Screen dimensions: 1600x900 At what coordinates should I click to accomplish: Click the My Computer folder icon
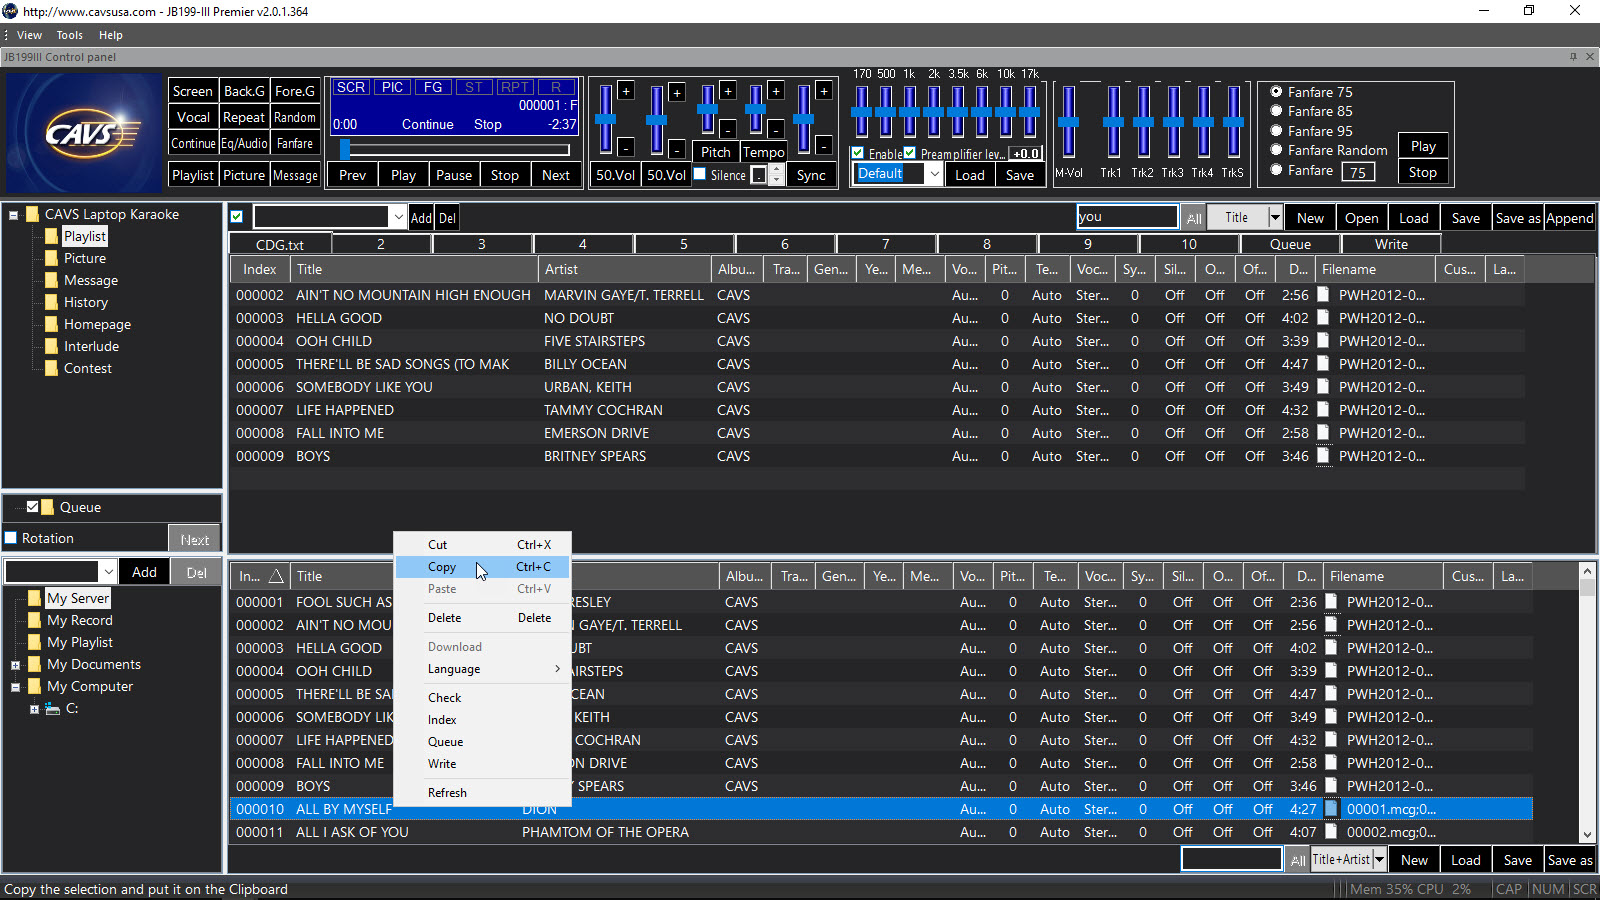35,686
